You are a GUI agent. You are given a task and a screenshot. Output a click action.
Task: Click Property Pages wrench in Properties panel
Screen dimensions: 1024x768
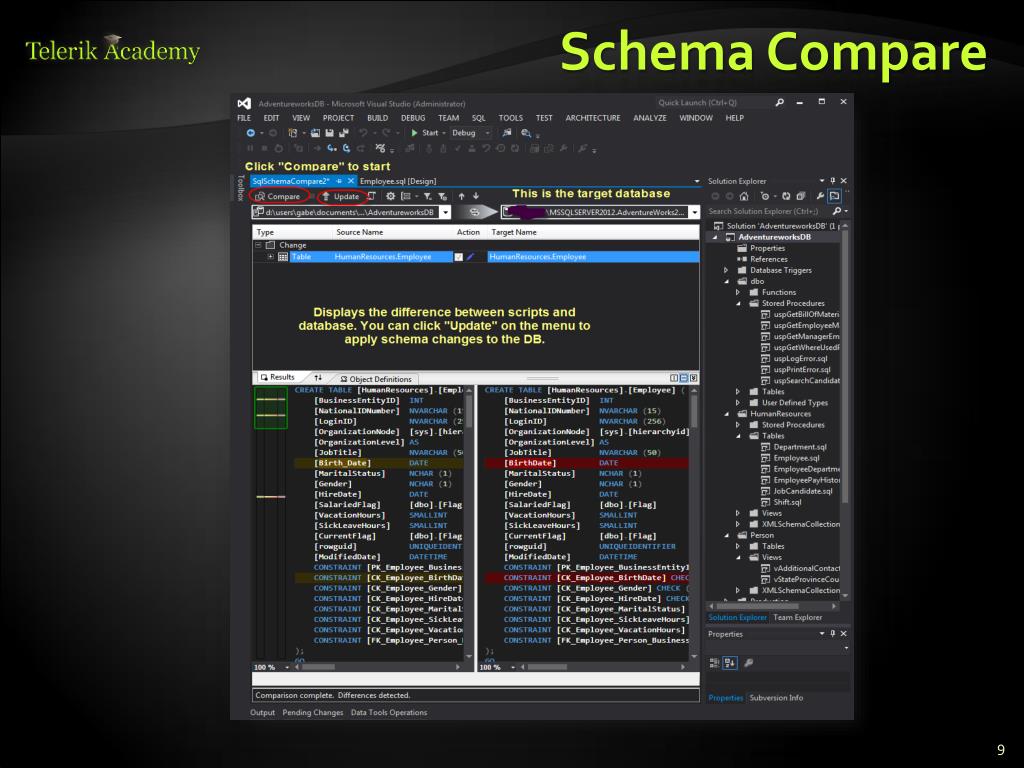pyautogui.click(x=748, y=663)
